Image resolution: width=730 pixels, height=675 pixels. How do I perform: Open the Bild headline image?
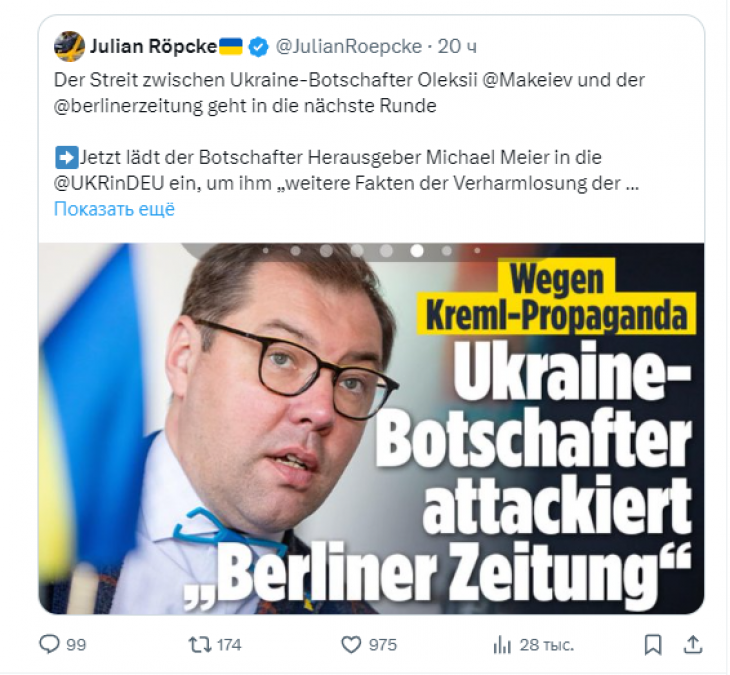coord(371,428)
